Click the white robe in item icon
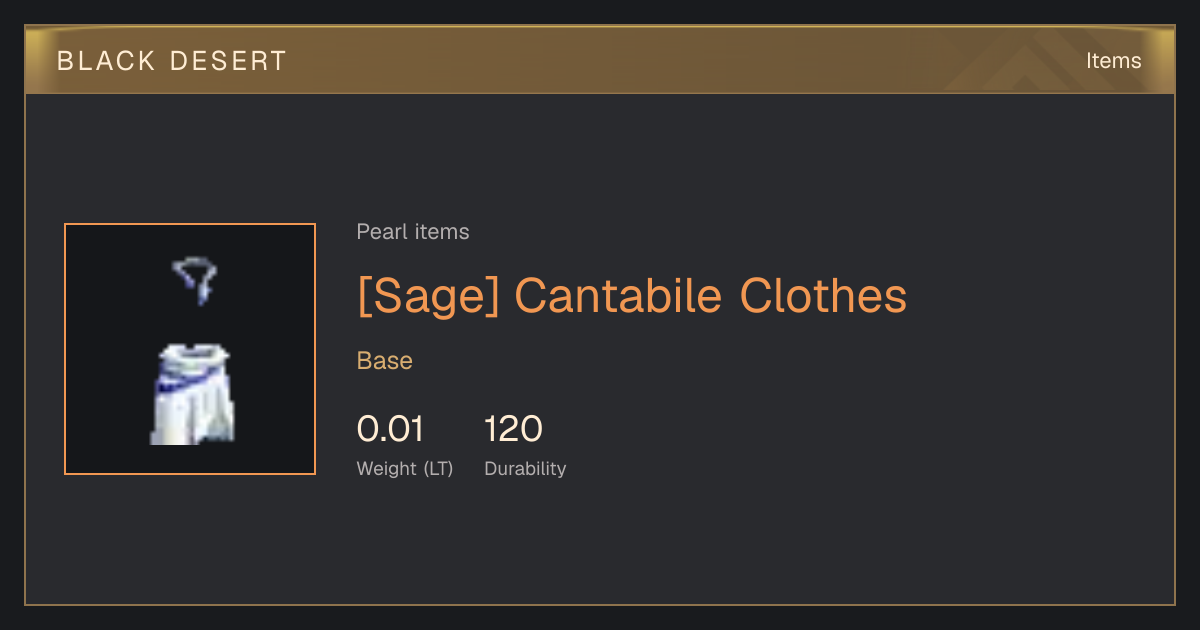This screenshot has height=630, width=1200. [x=192, y=393]
